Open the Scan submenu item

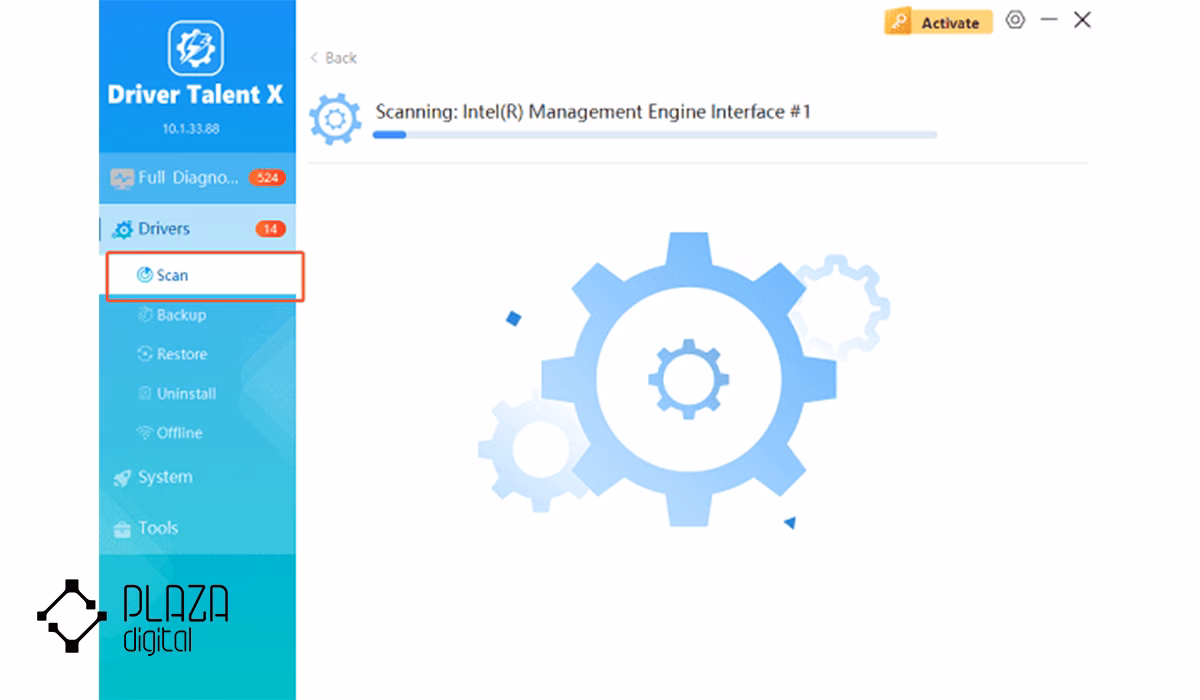pos(205,276)
